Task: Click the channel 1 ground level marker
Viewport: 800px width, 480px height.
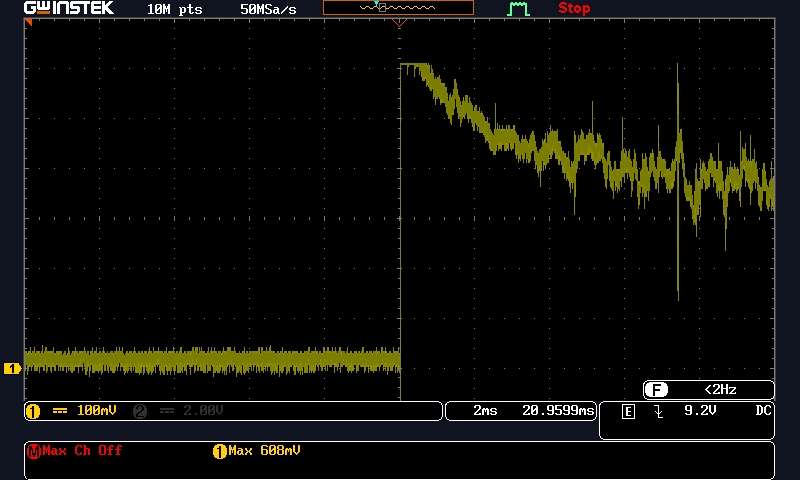Action: point(12,368)
